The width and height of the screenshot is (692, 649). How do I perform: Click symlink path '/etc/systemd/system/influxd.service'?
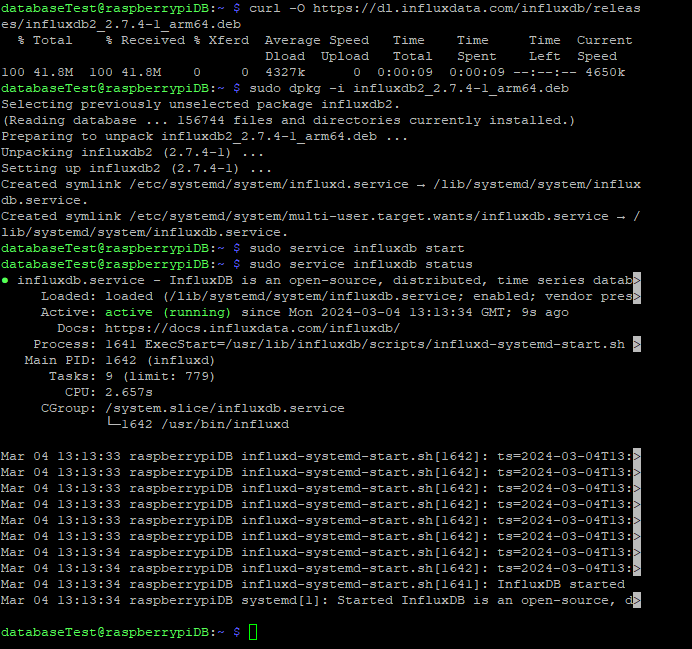tap(269, 184)
